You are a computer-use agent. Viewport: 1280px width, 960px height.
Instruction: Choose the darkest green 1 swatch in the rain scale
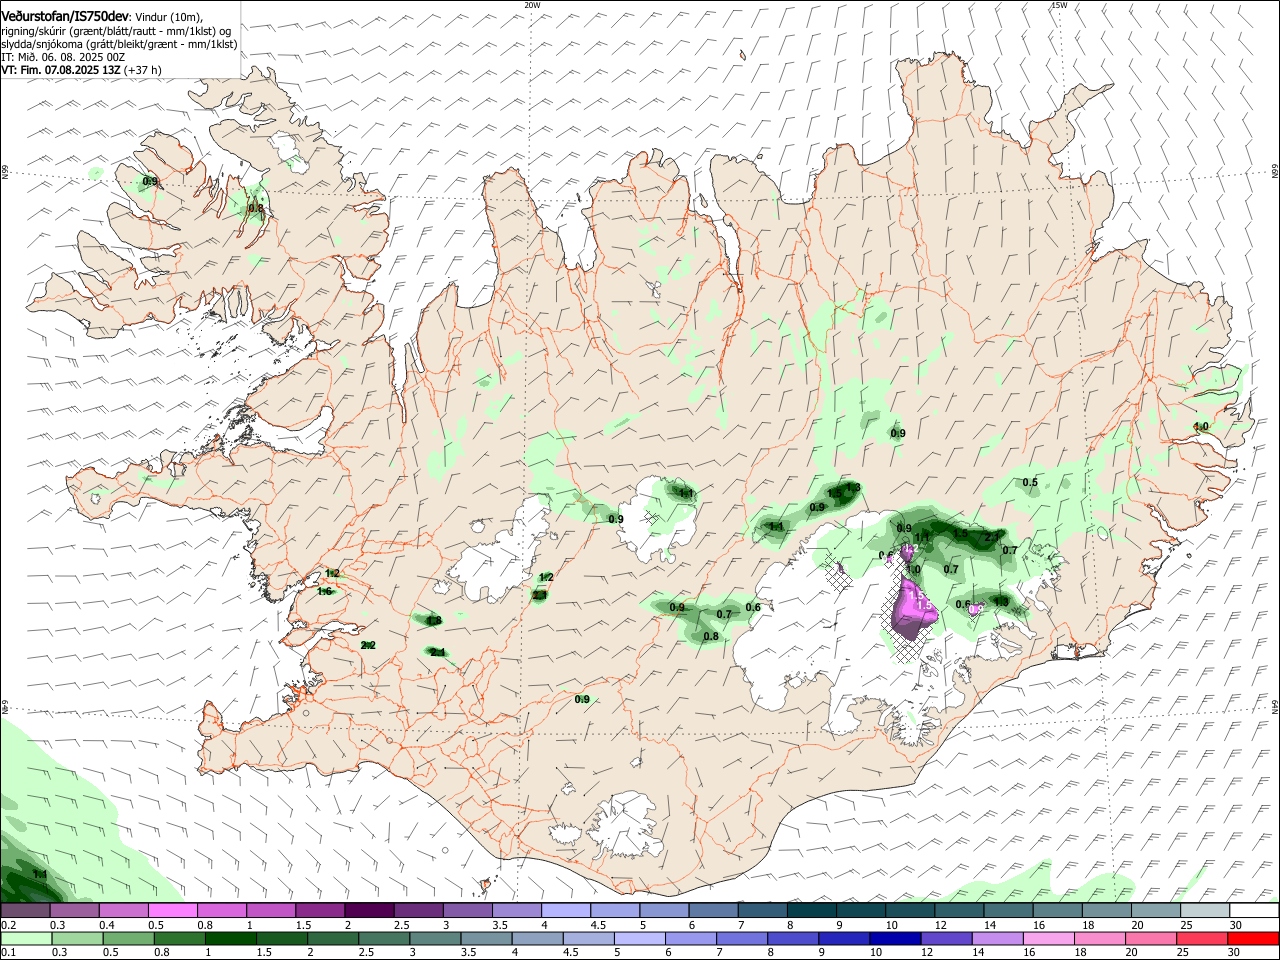pyautogui.click(x=231, y=939)
